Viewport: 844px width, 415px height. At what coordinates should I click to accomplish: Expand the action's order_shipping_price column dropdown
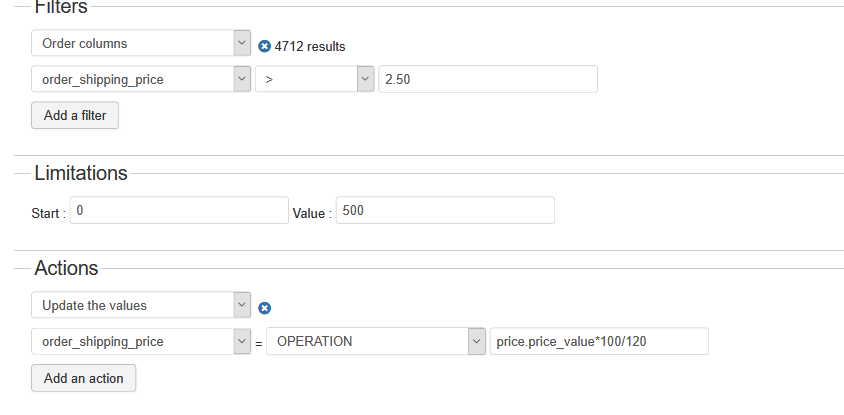pyautogui.click(x=140, y=341)
